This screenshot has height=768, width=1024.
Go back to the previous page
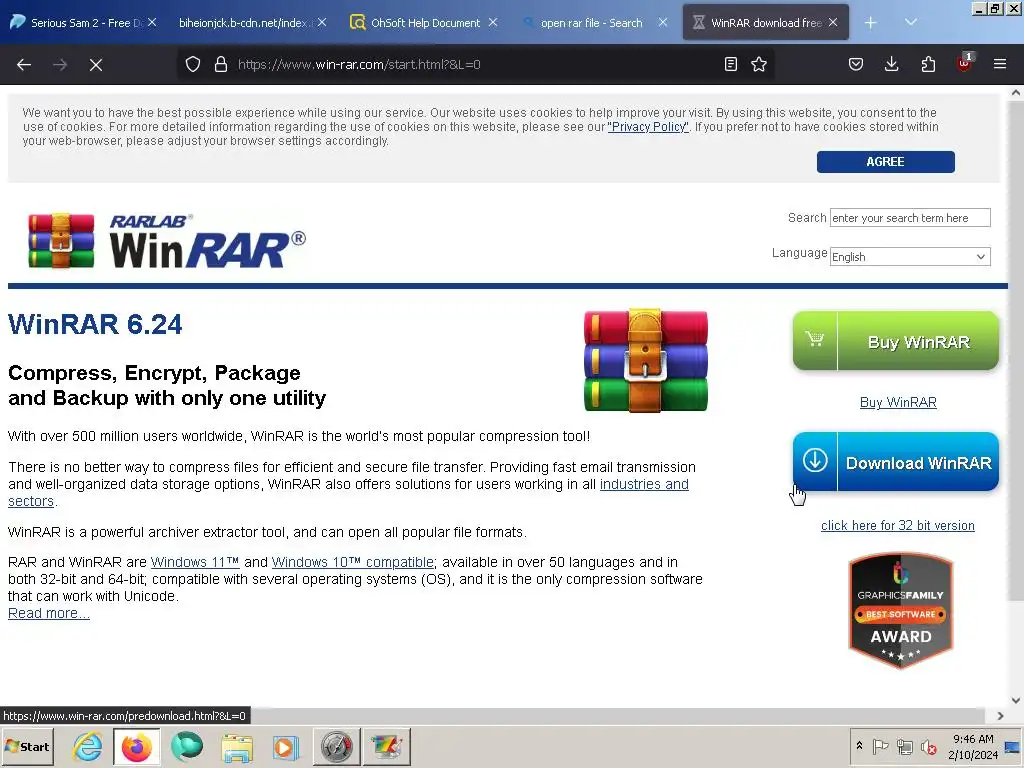pyautogui.click(x=24, y=65)
